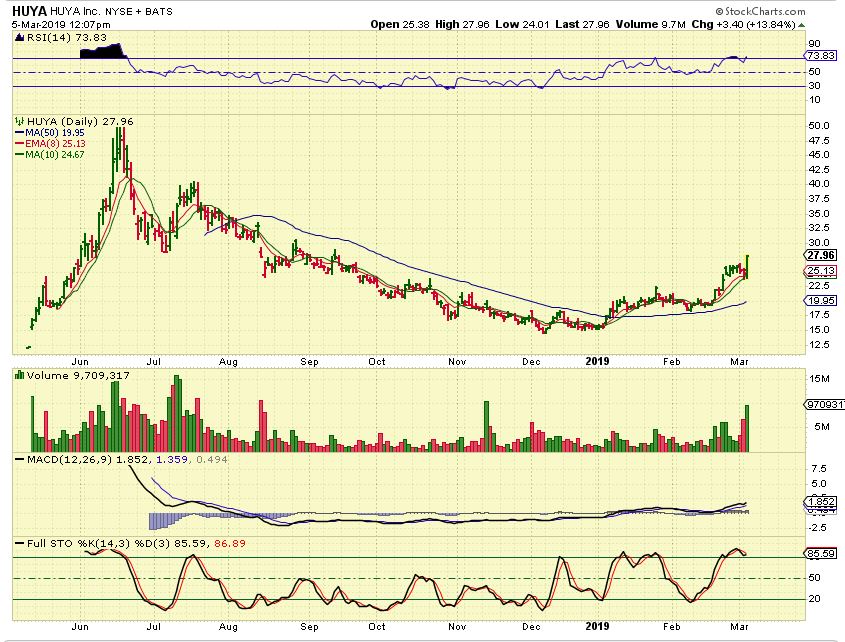This screenshot has width=845, height=642.
Task: Click the MA(50) blue legend line
Action: (20, 133)
